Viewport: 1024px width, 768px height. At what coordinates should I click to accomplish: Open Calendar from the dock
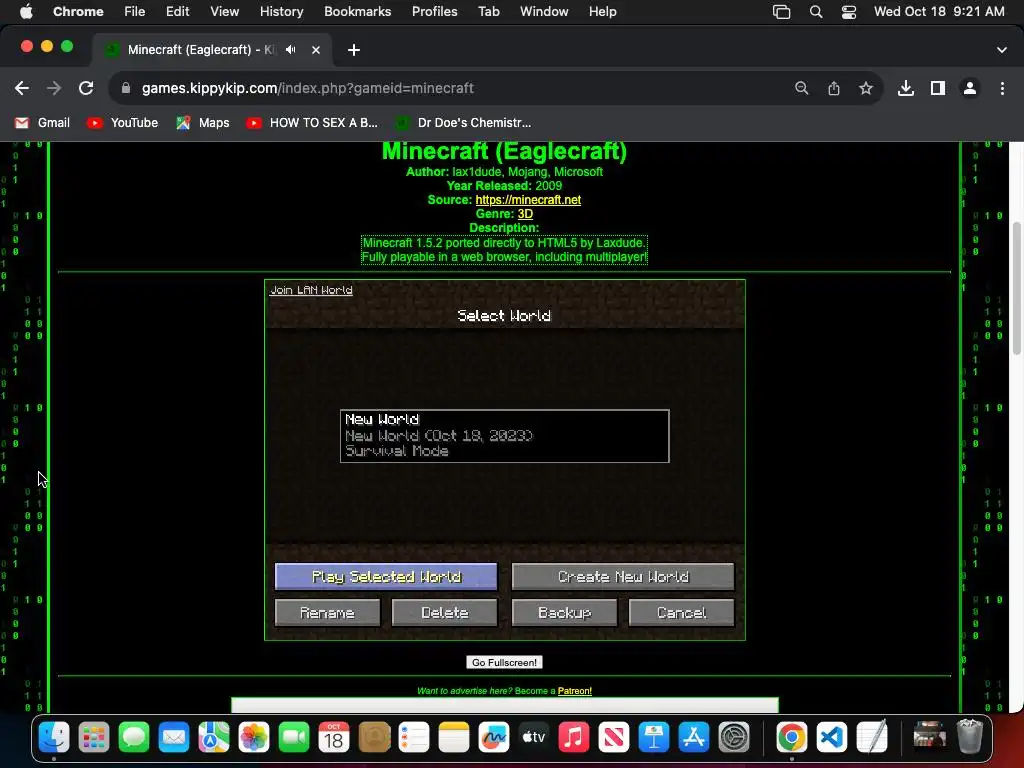click(x=334, y=738)
